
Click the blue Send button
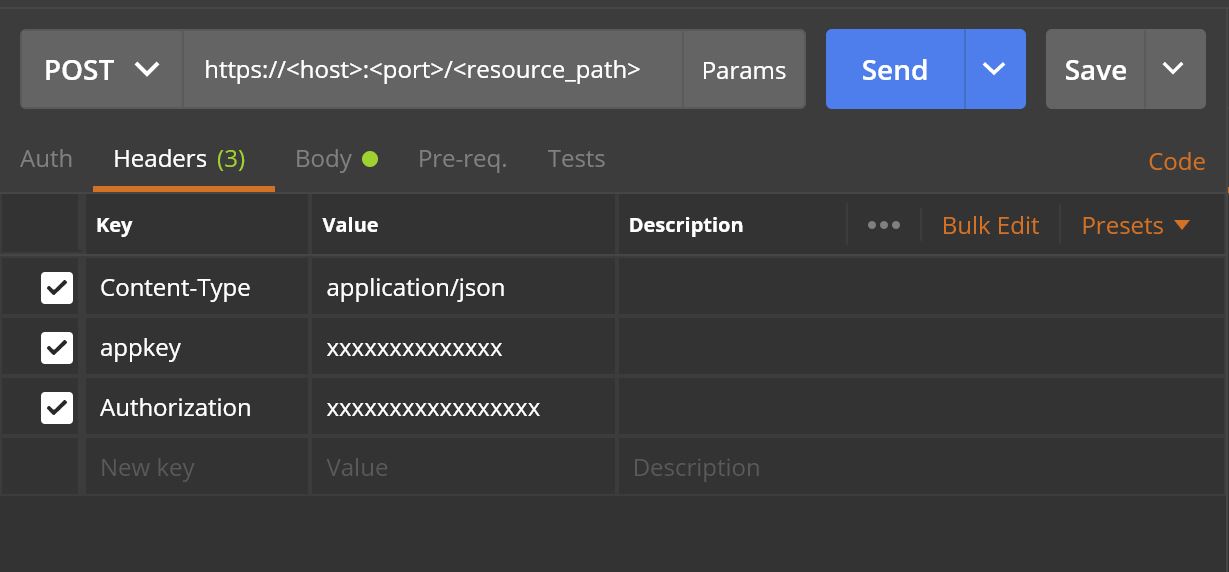[894, 69]
